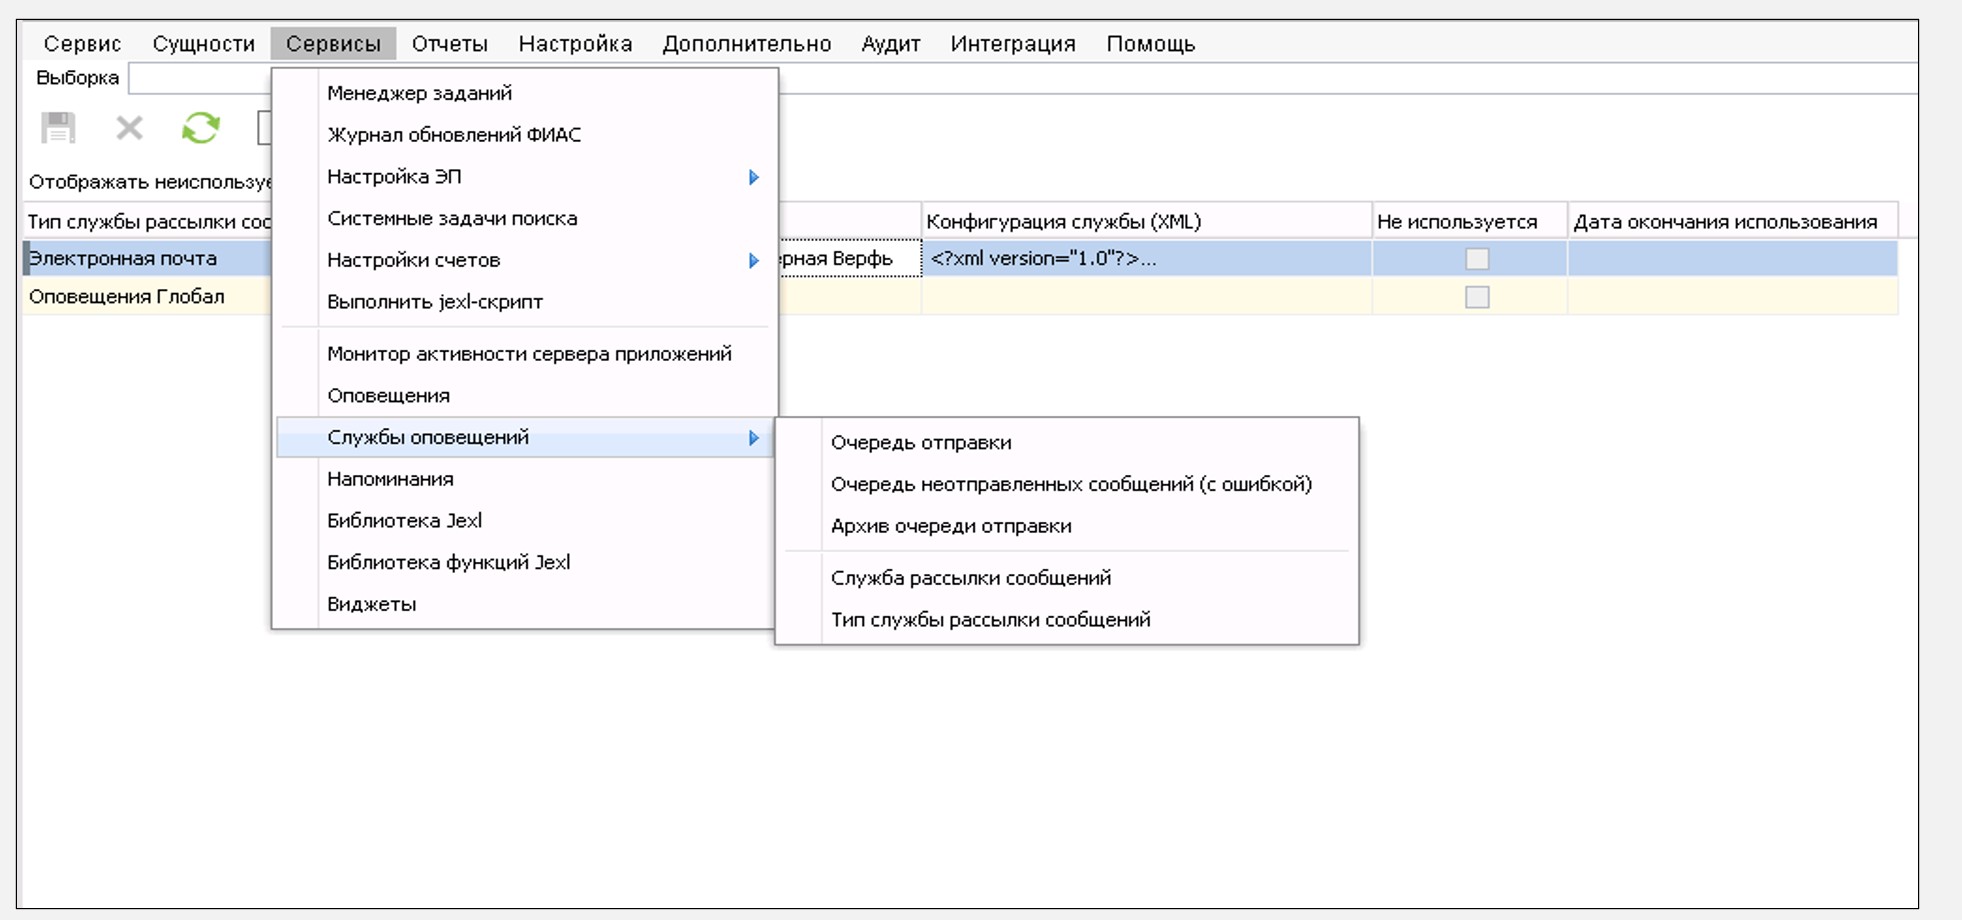Click the Save floppy disk icon
The image size is (1962, 920).
[58, 128]
